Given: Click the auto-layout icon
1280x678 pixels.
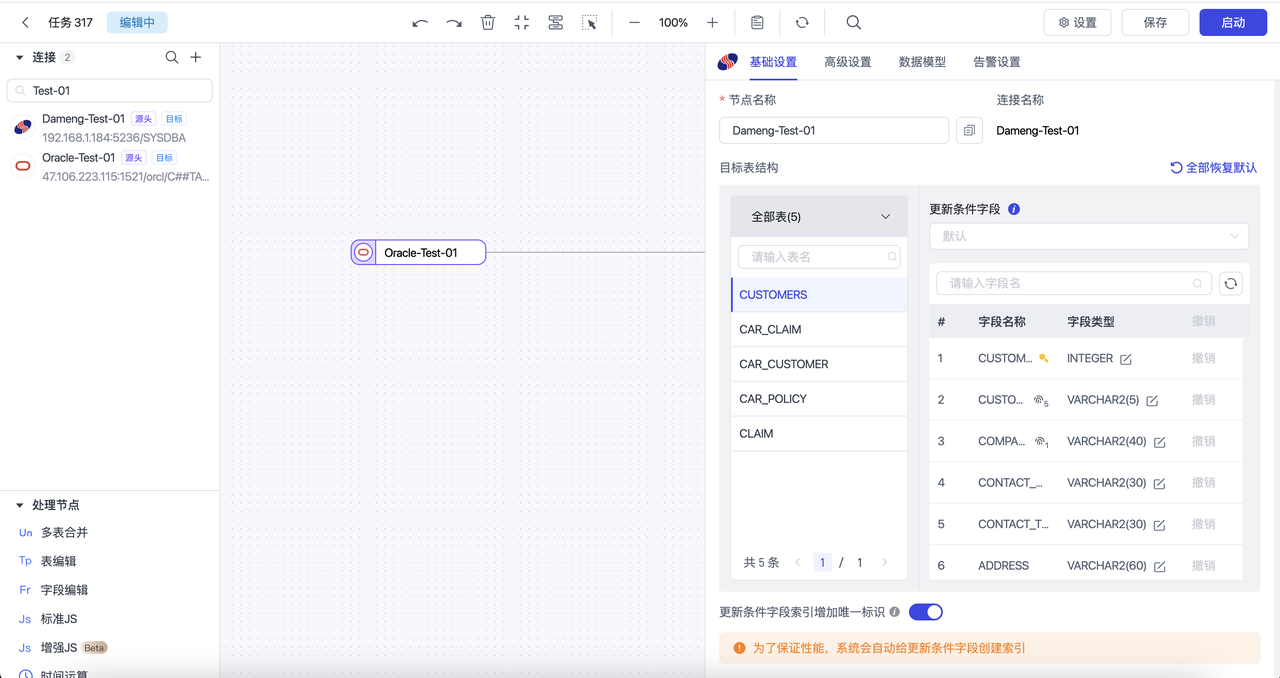Looking at the screenshot, I should 556,22.
